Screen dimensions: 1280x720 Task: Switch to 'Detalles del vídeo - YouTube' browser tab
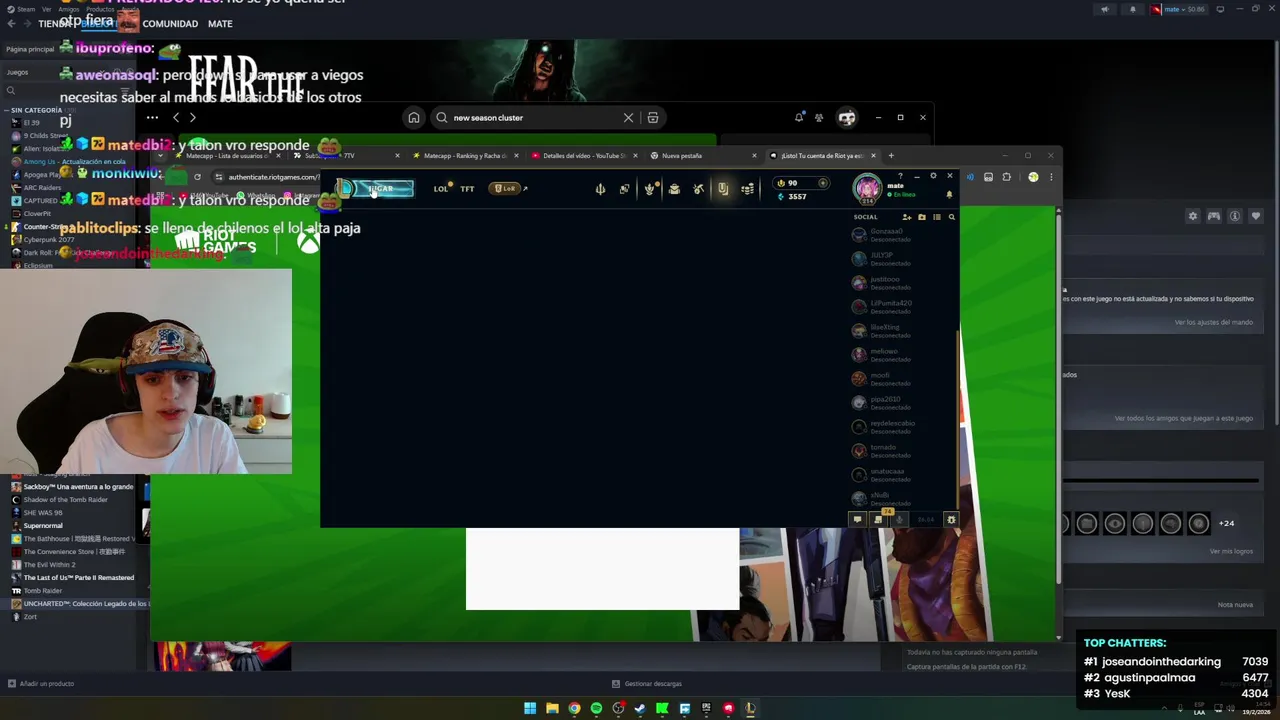point(584,155)
